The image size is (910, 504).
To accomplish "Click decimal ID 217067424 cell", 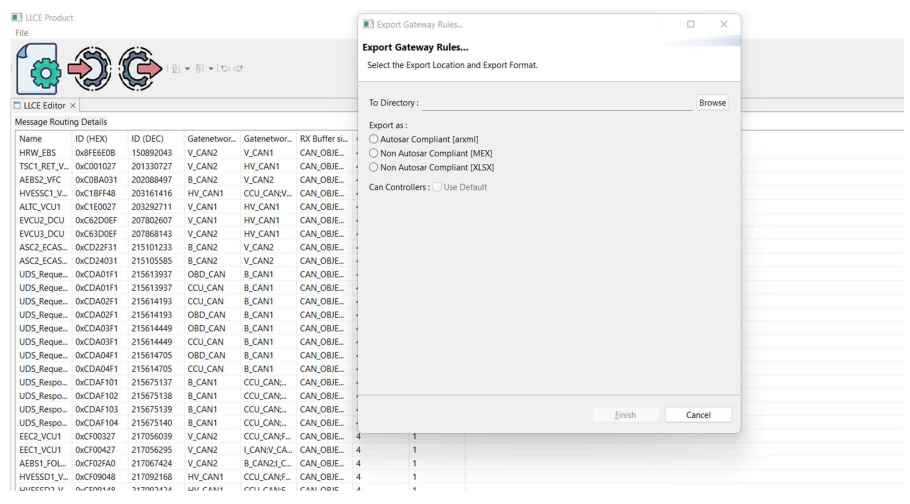I will click(151, 463).
